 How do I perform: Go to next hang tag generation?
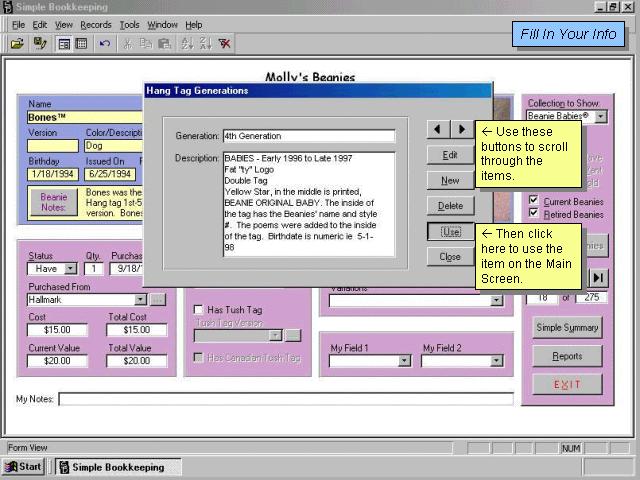point(461,129)
